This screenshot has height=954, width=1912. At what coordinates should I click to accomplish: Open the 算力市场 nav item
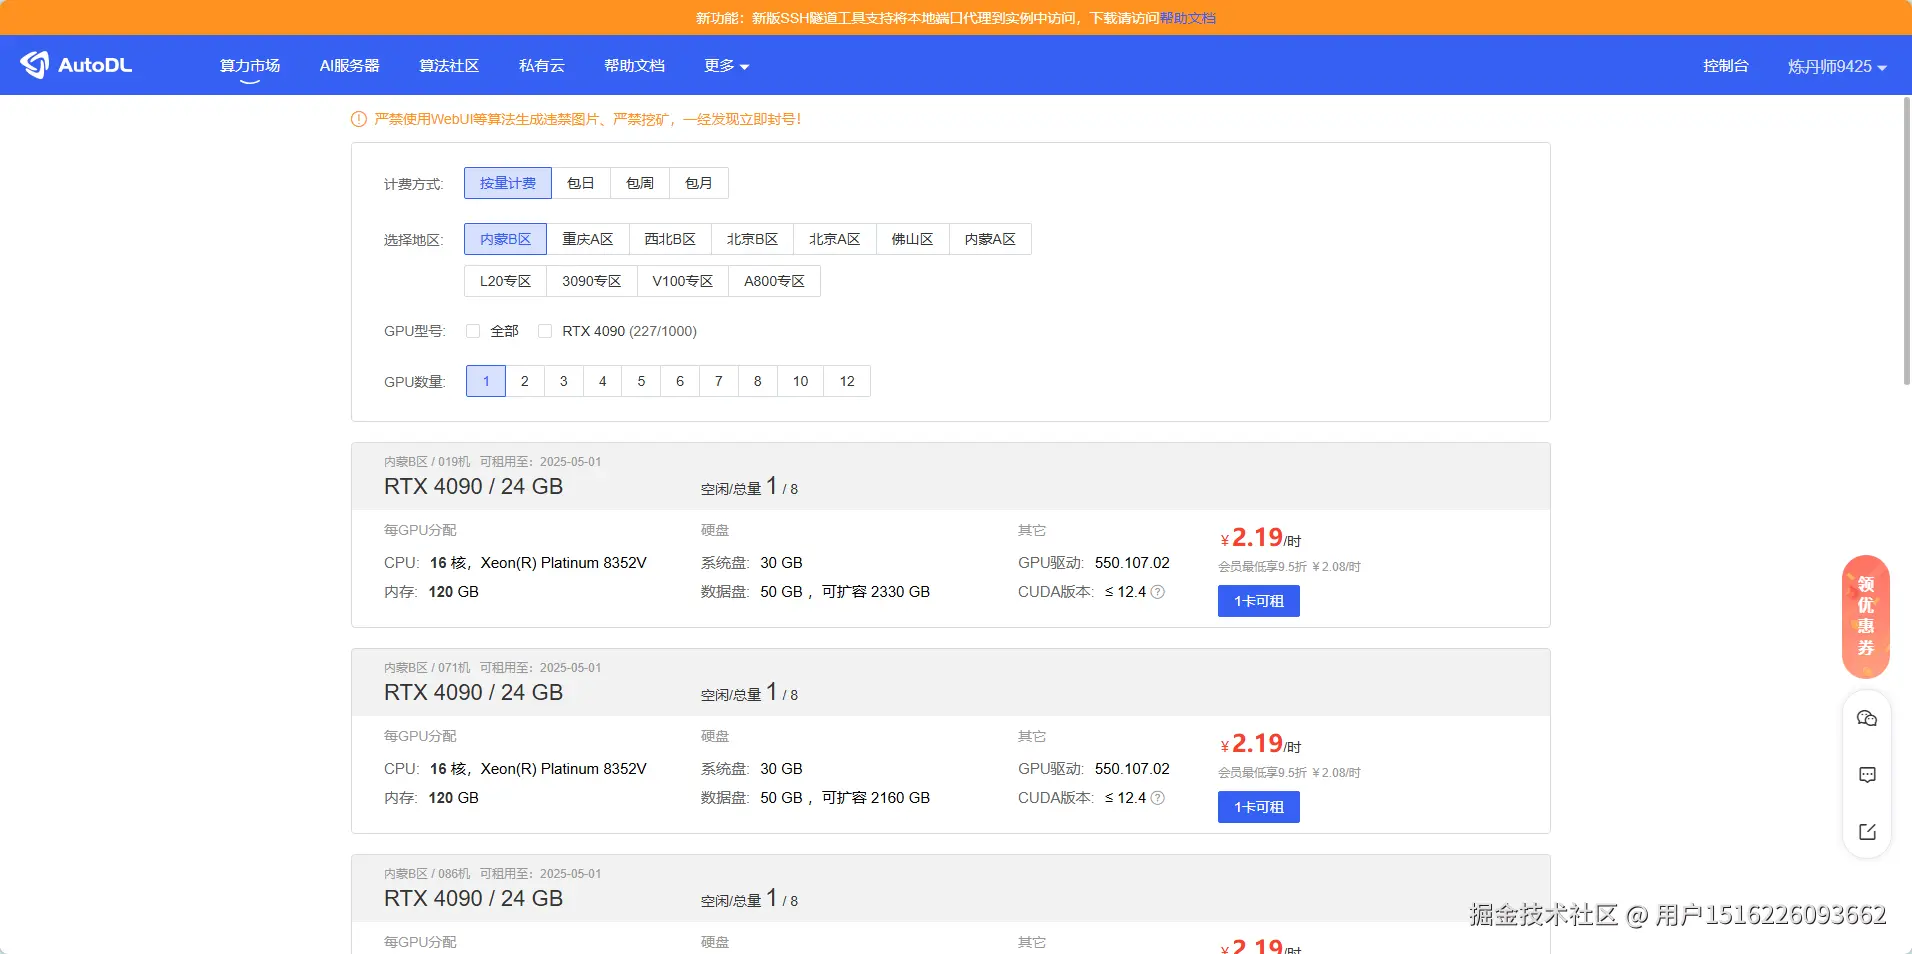pyautogui.click(x=250, y=66)
